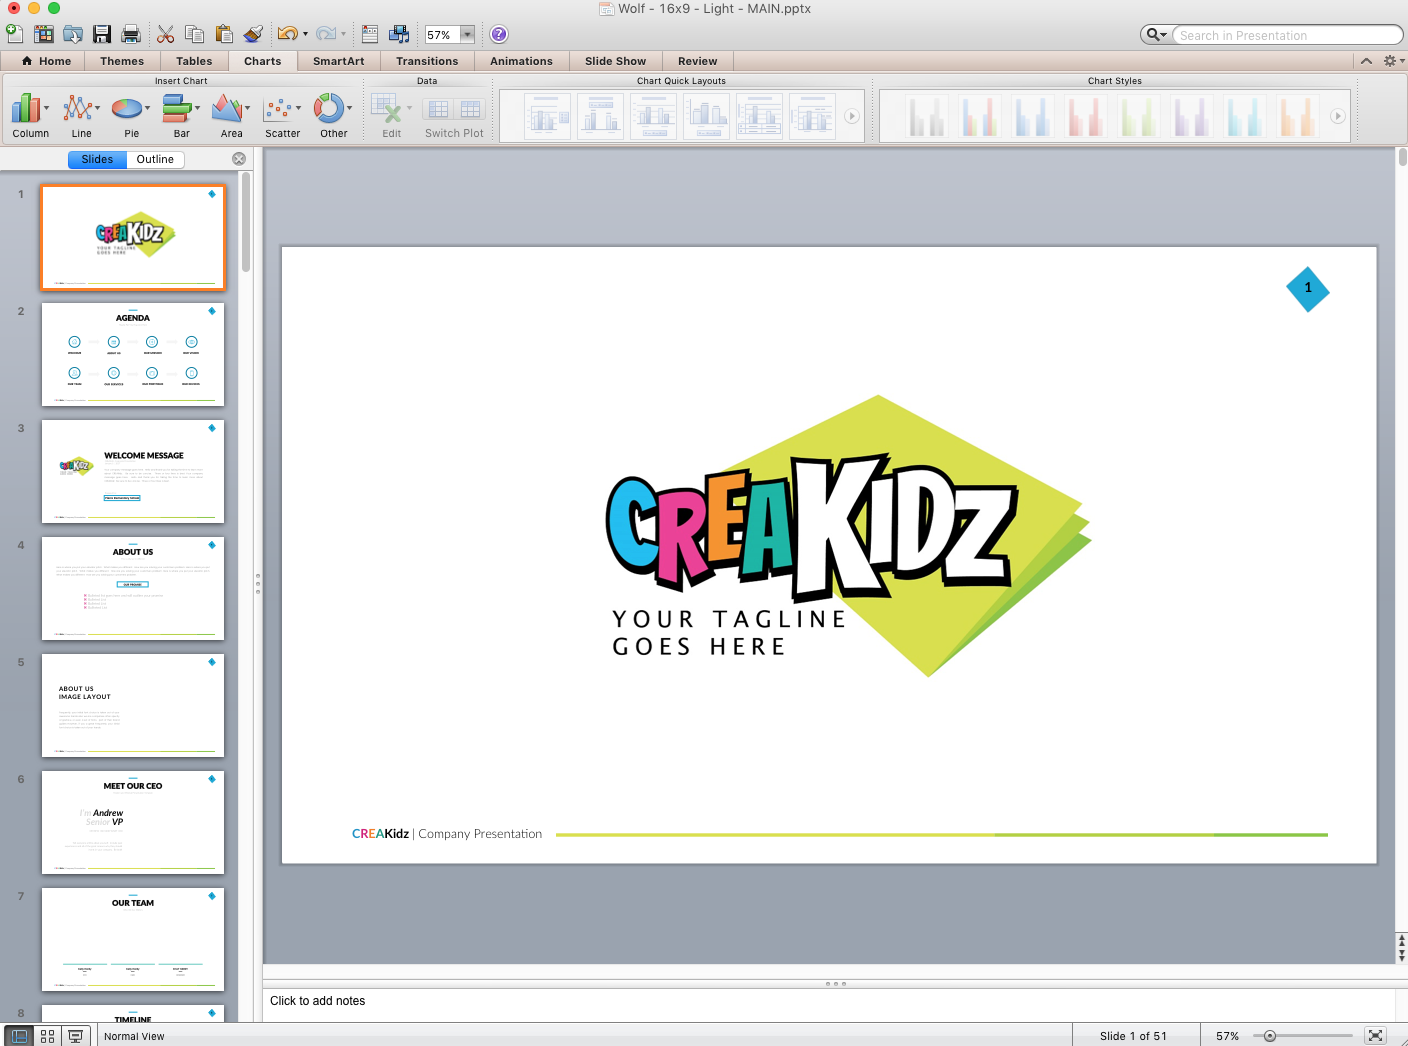Viewport: 1408px width, 1046px height.
Task: Expand Other chart dropdown arrow
Action: coord(350,108)
